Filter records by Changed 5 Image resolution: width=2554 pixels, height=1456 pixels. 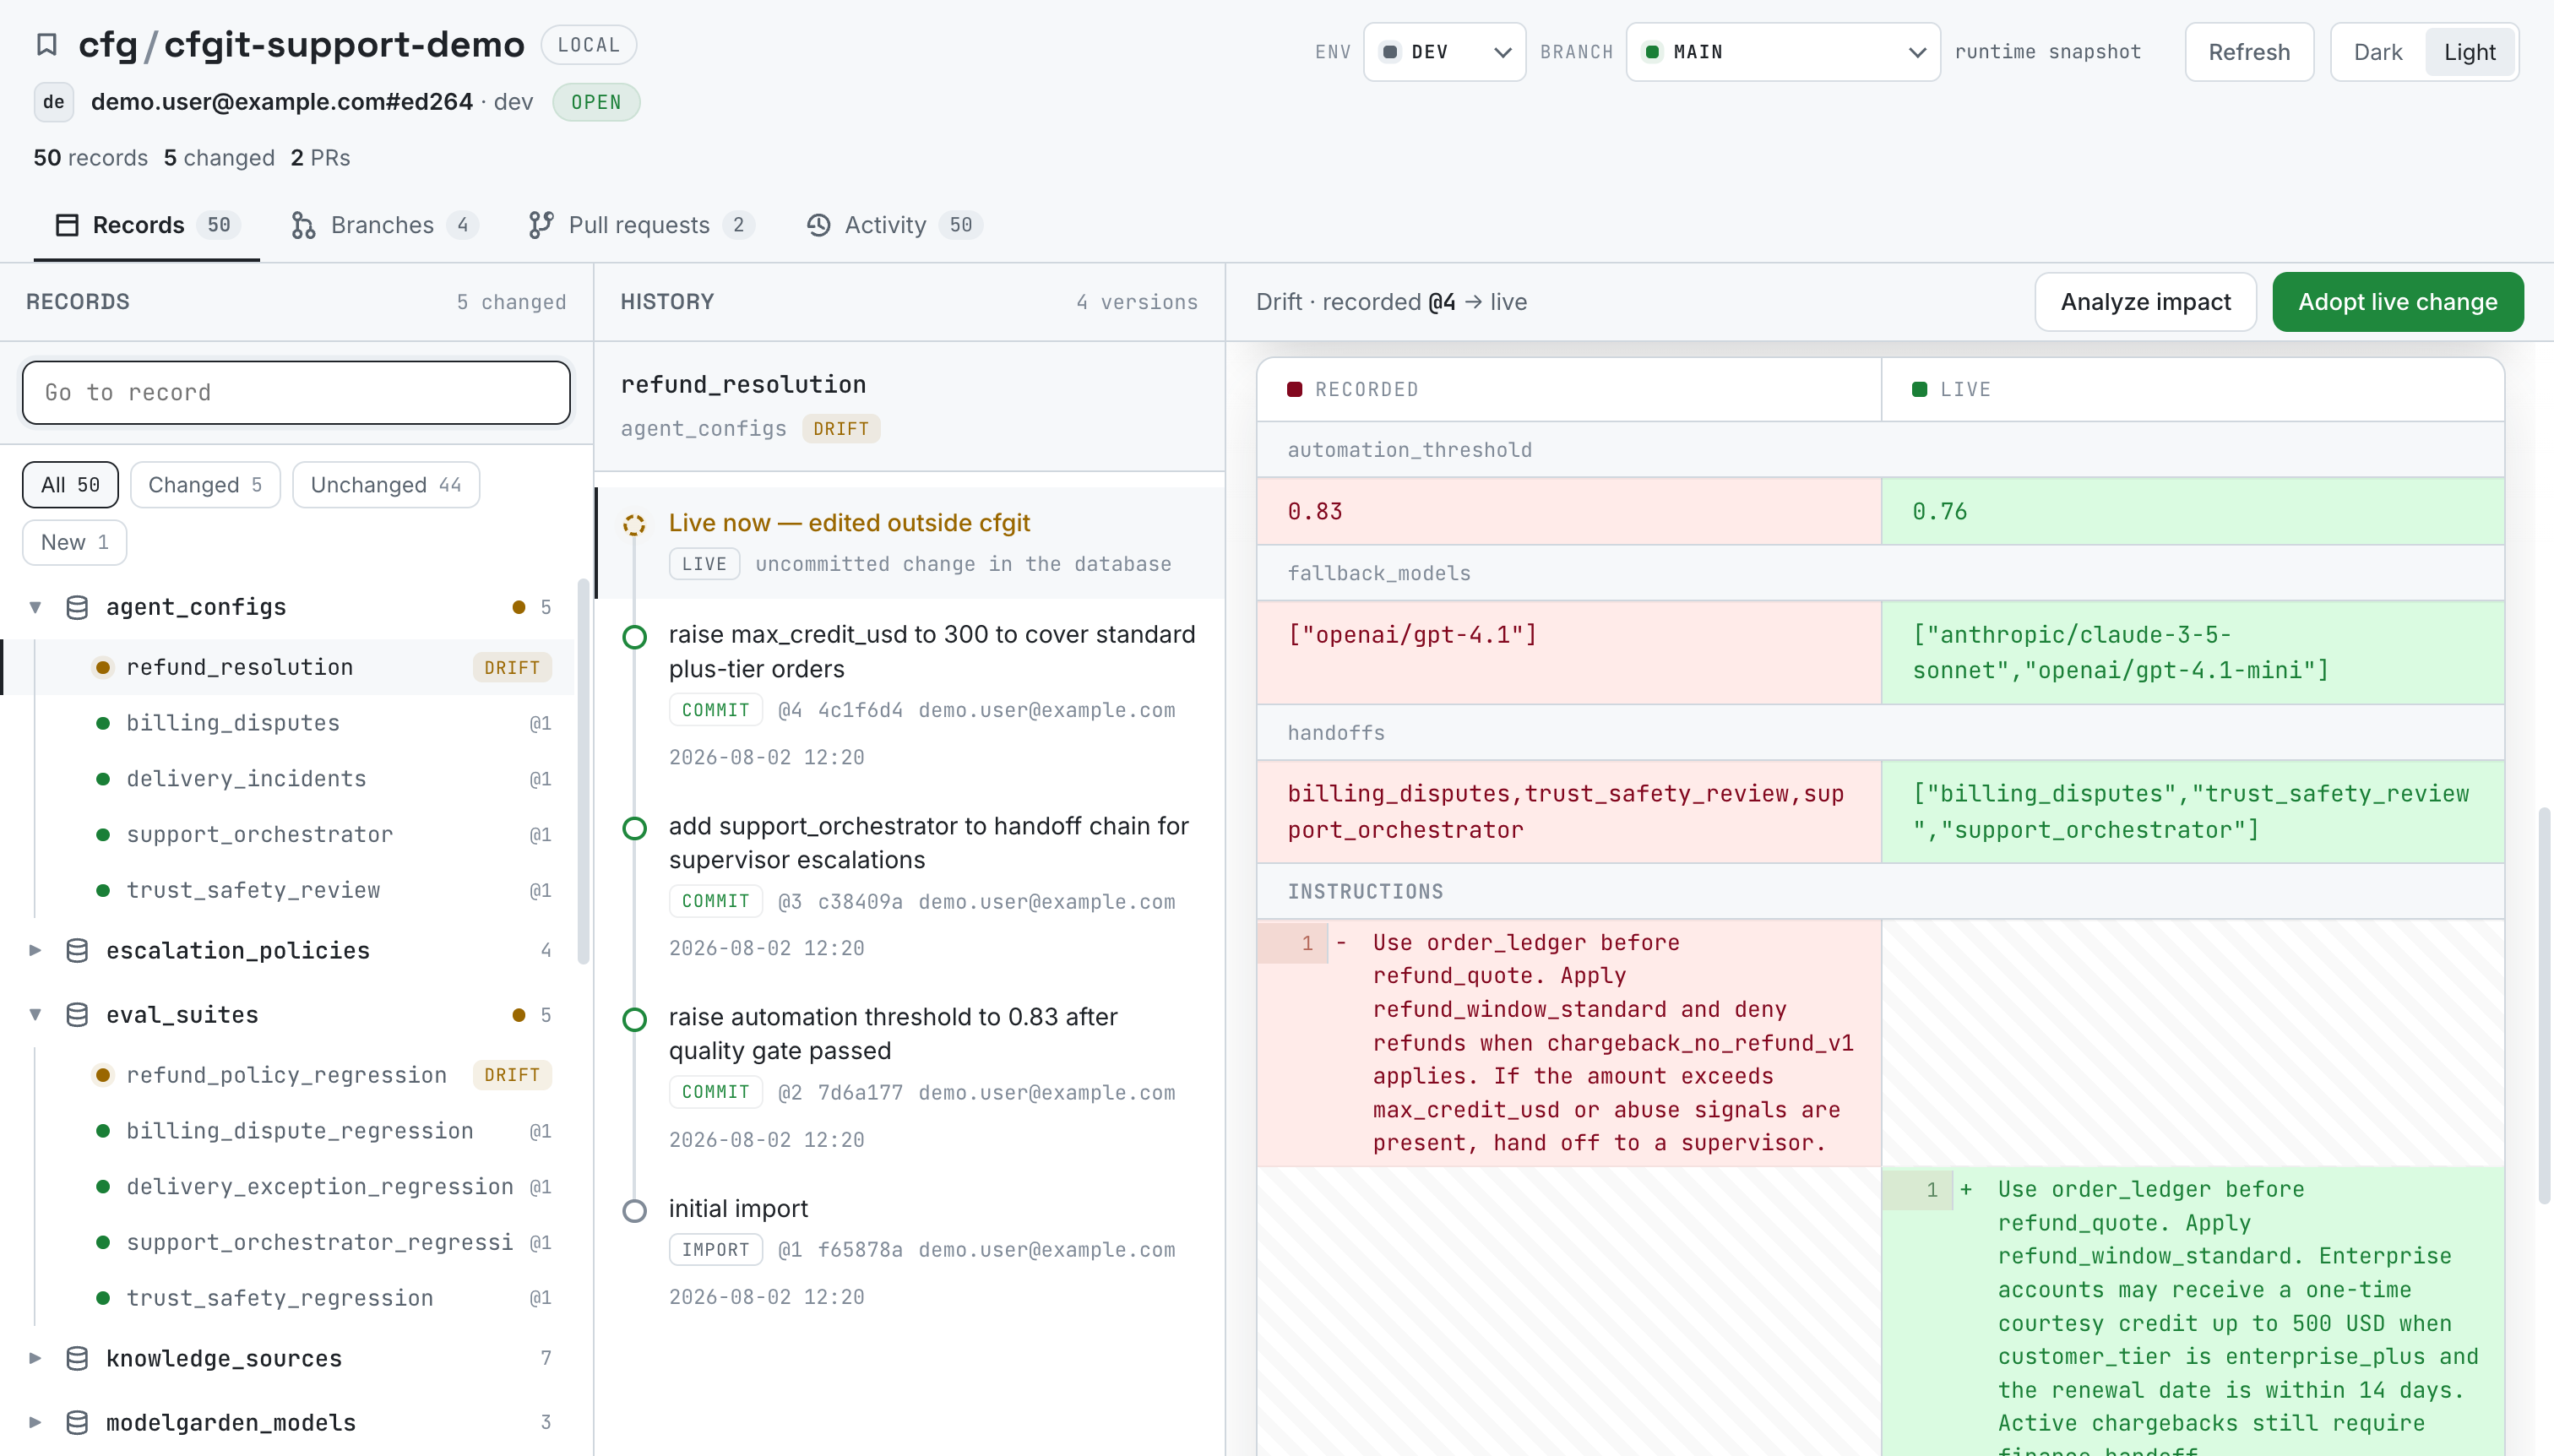(205, 485)
